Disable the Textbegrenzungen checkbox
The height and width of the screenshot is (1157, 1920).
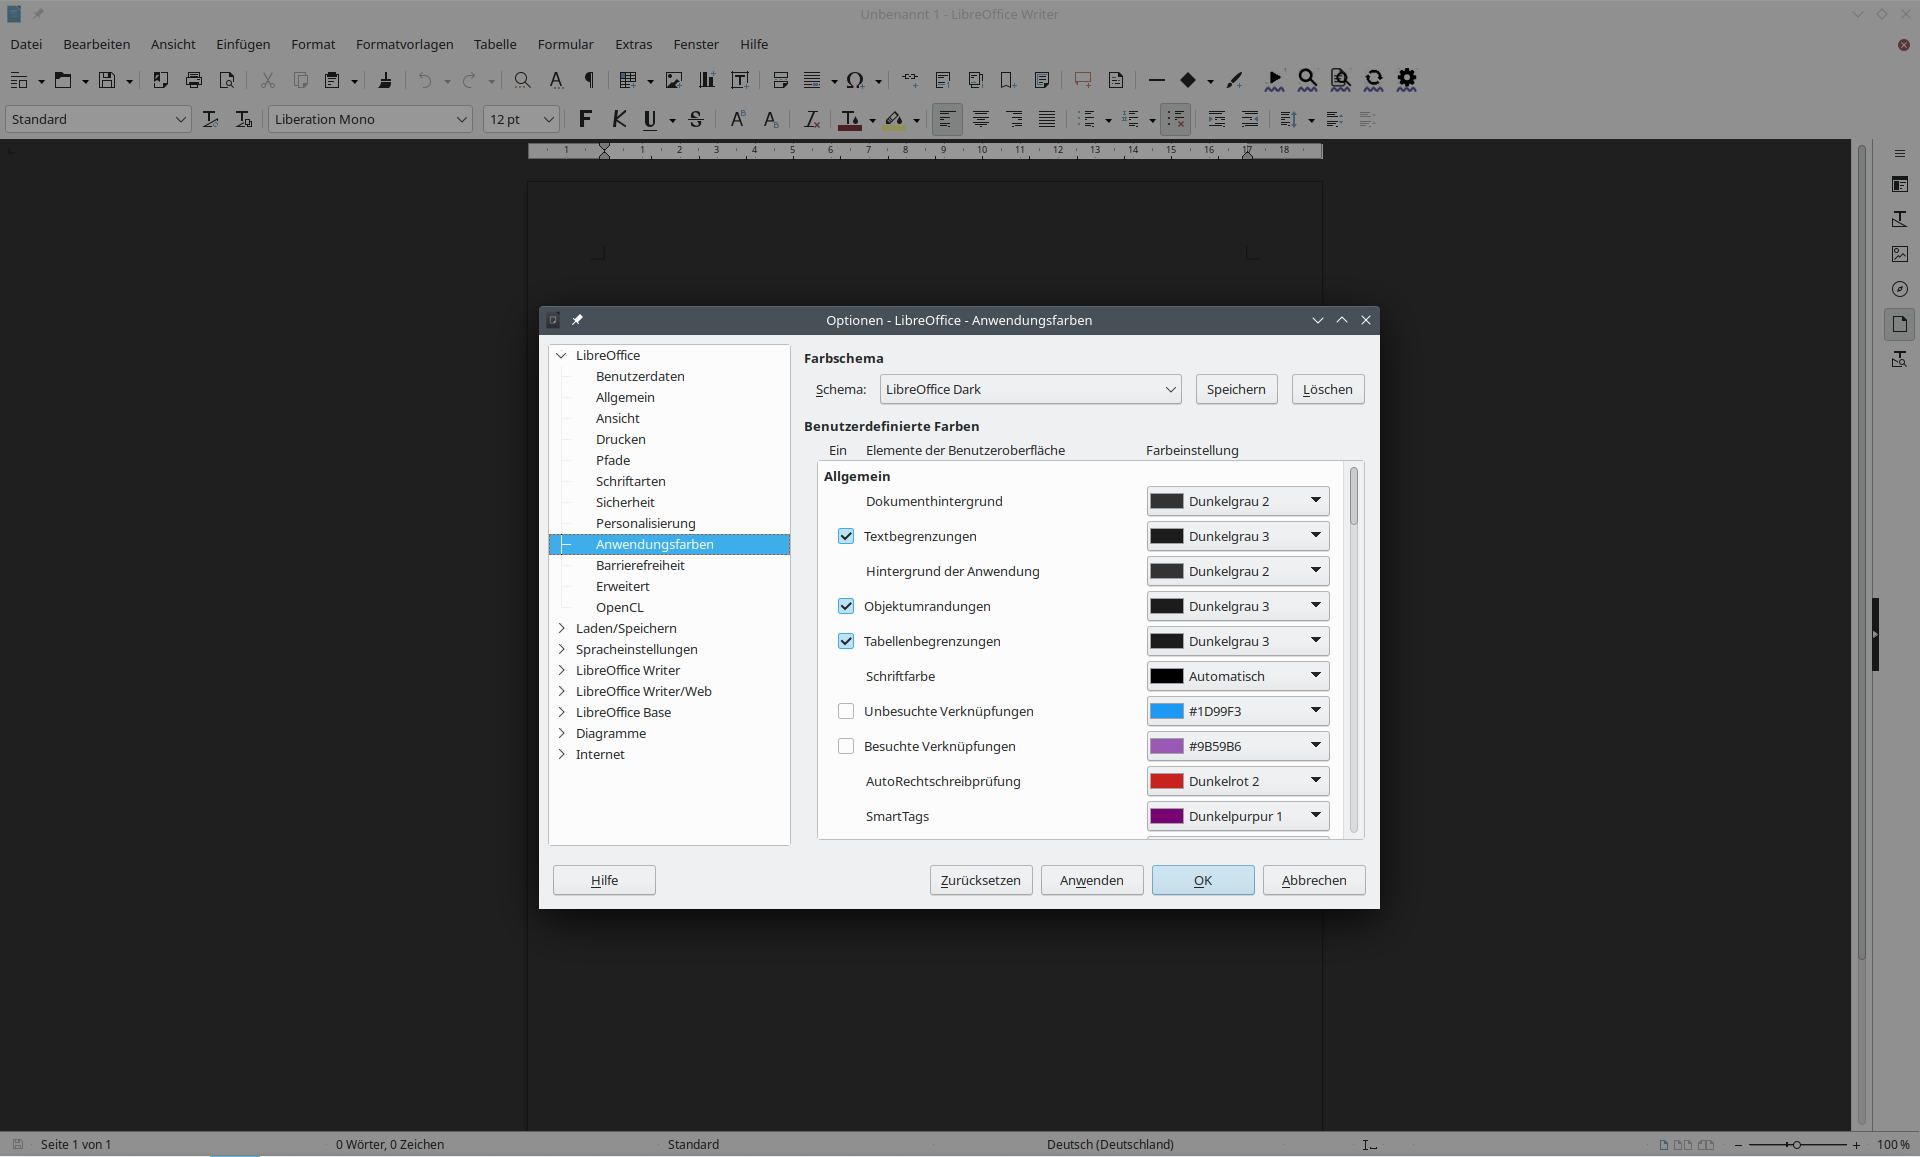(x=845, y=536)
